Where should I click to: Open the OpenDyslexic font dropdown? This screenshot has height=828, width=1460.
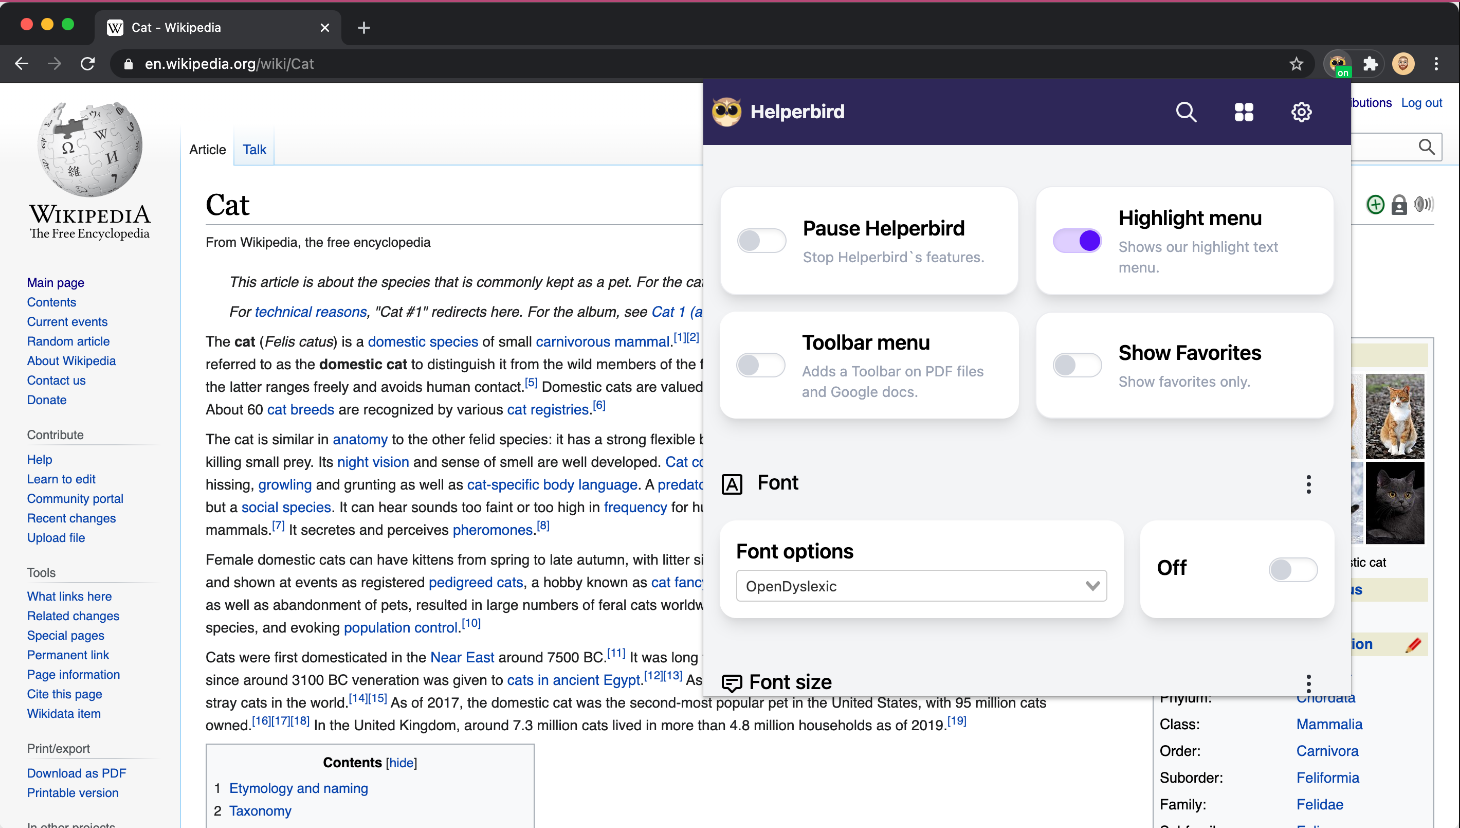(x=920, y=586)
